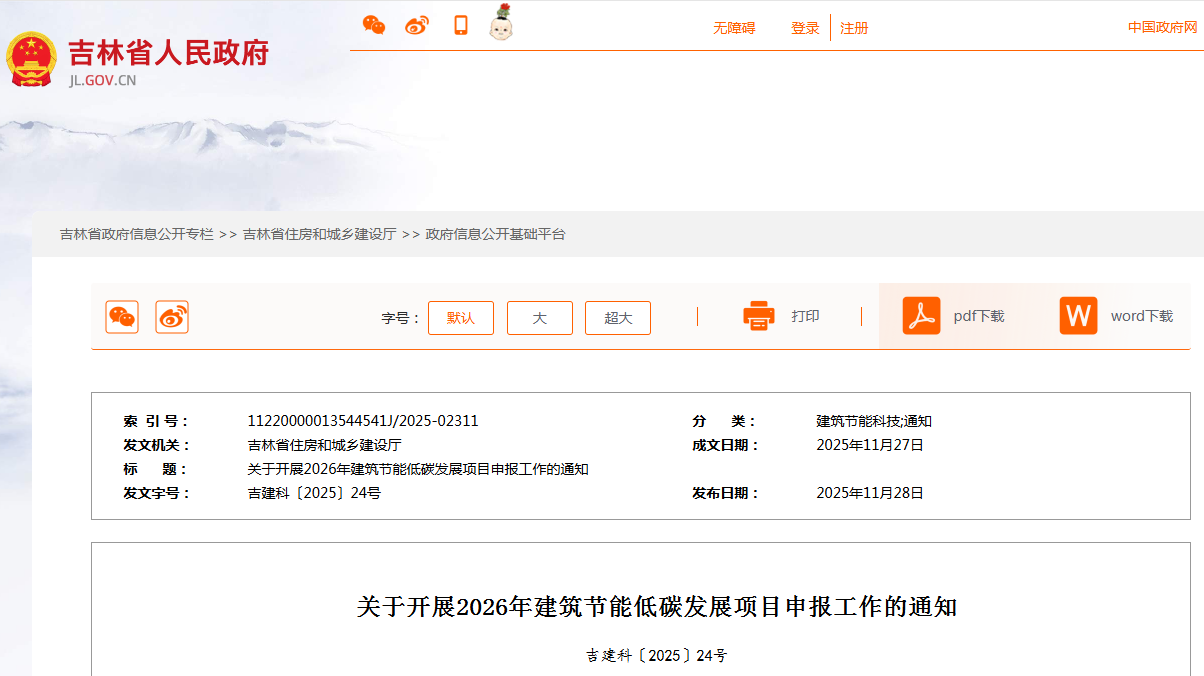Click the Word download W icon
This screenshot has width=1204, height=676.
[x=1078, y=316]
